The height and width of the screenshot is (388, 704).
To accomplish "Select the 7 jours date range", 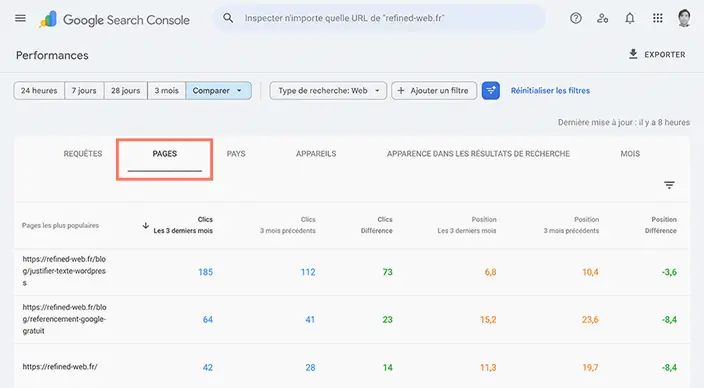I will [84, 90].
